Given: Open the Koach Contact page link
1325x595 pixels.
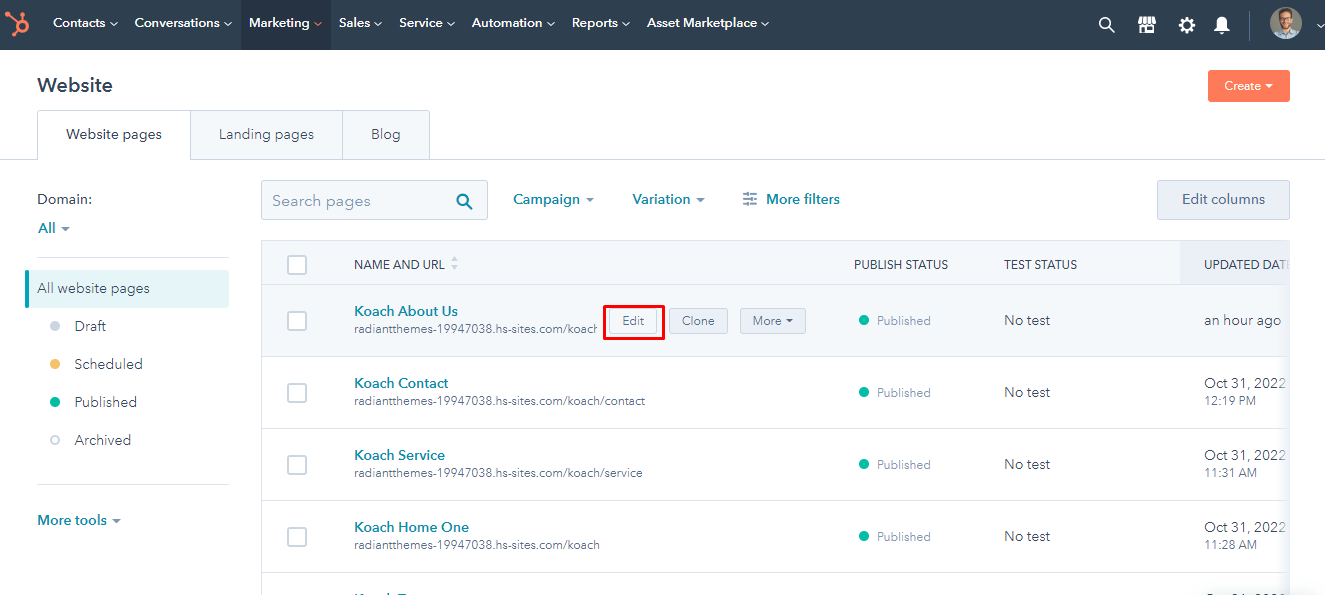Looking at the screenshot, I should 401,383.
